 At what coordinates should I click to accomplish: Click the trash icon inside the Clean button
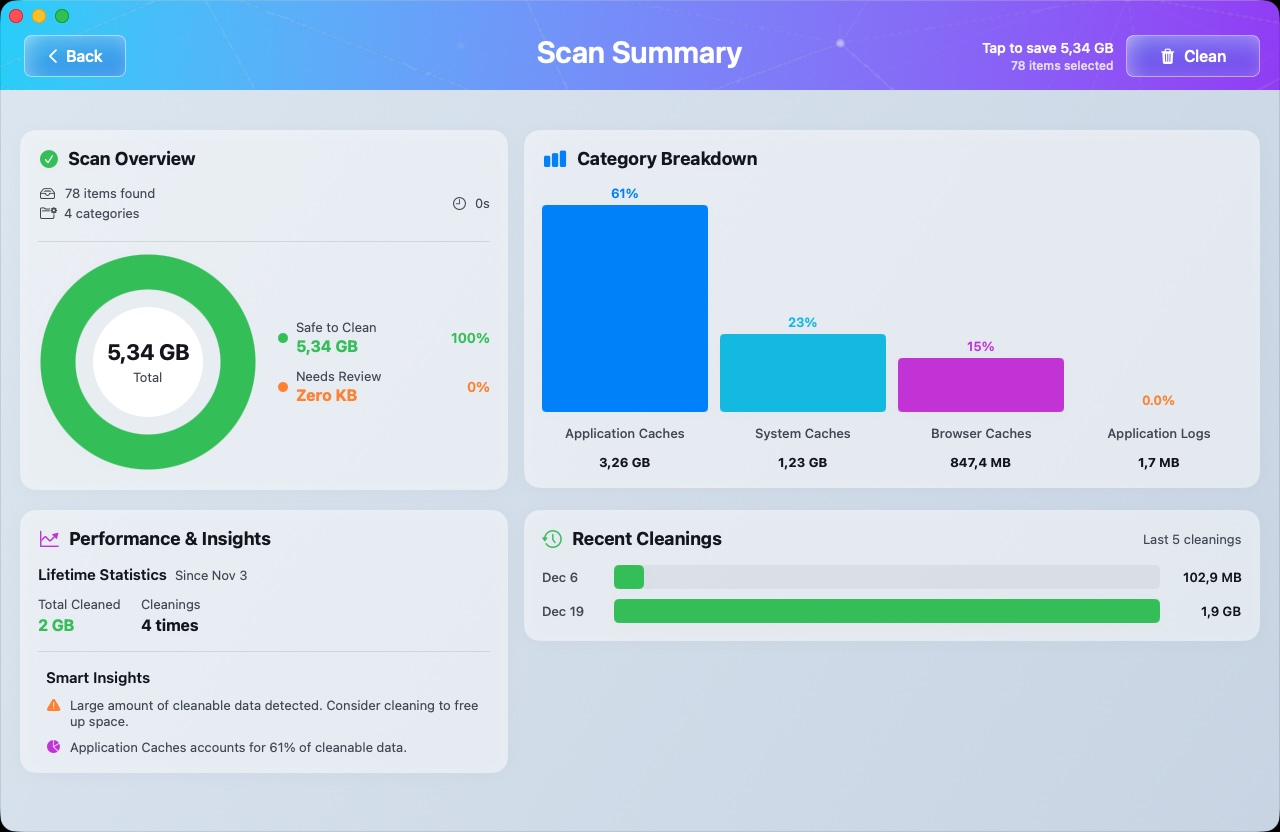pos(1166,56)
